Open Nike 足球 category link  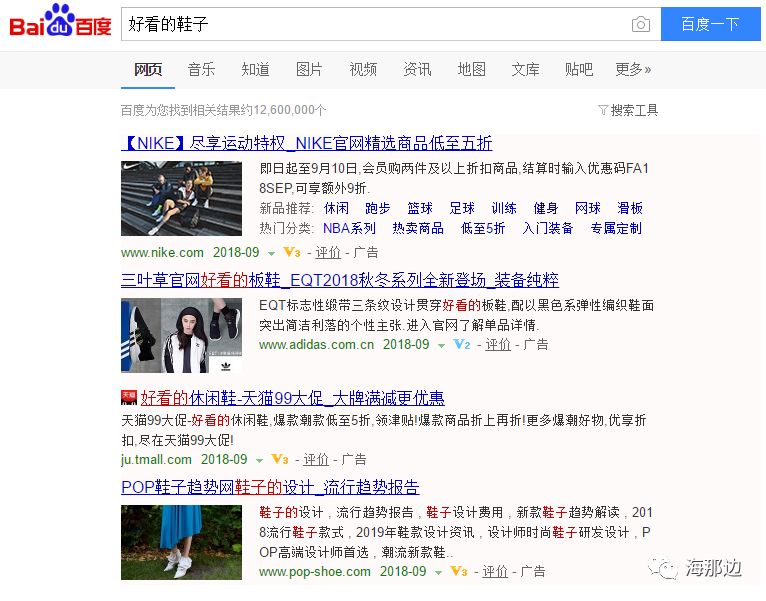[x=462, y=208]
